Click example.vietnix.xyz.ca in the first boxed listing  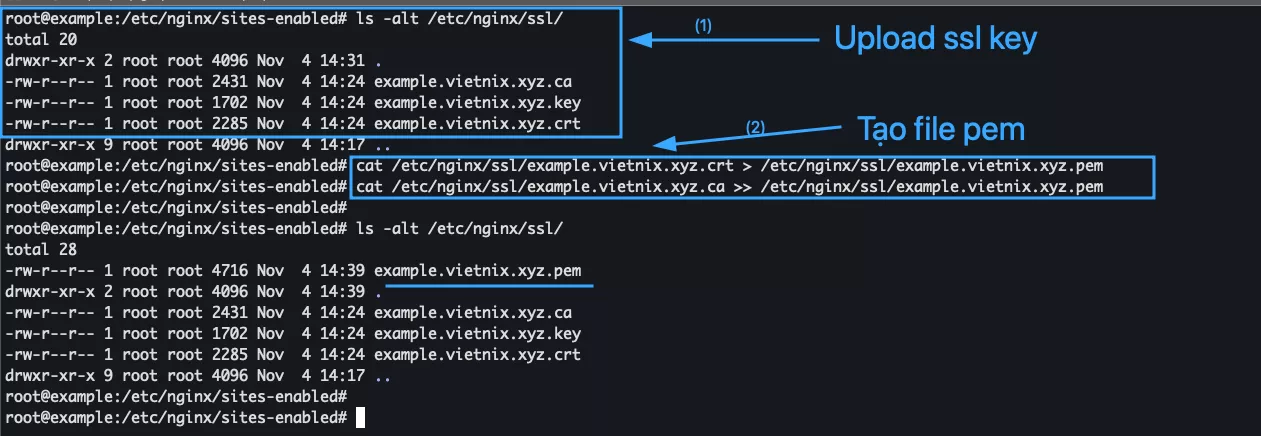point(473,82)
